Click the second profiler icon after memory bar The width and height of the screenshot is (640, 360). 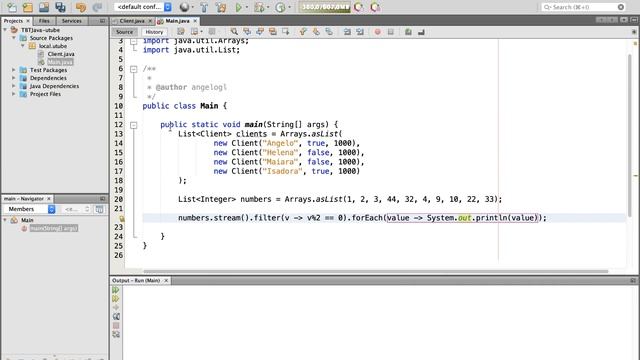click(x=375, y=7)
